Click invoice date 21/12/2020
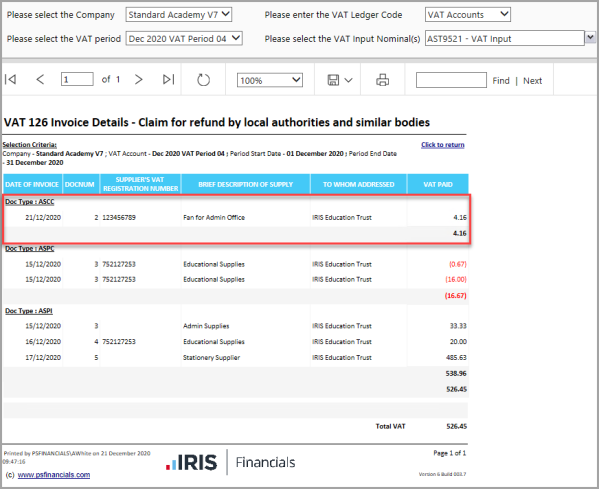The image size is (599, 489). coord(43,217)
